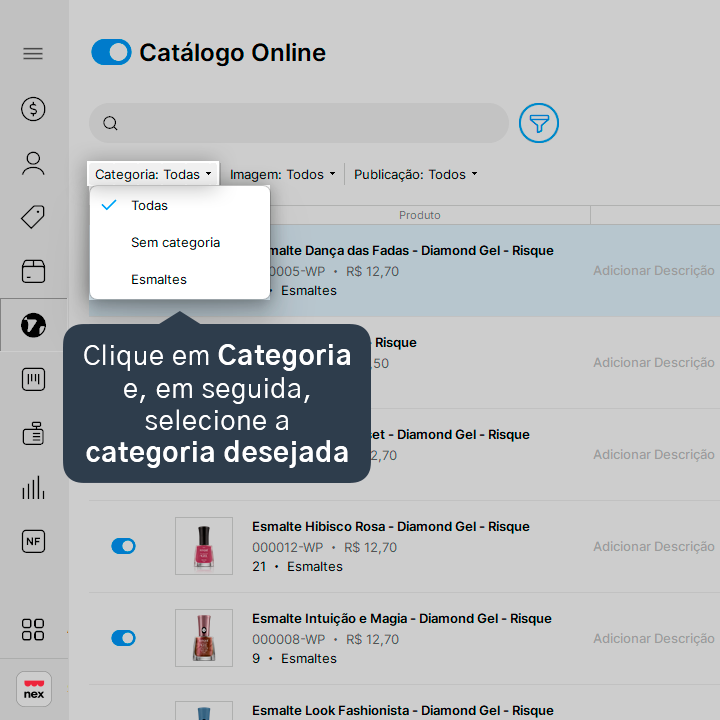Add description for Esmalte Intuição e Magia
This screenshot has width=720, height=720.
(653, 638)
